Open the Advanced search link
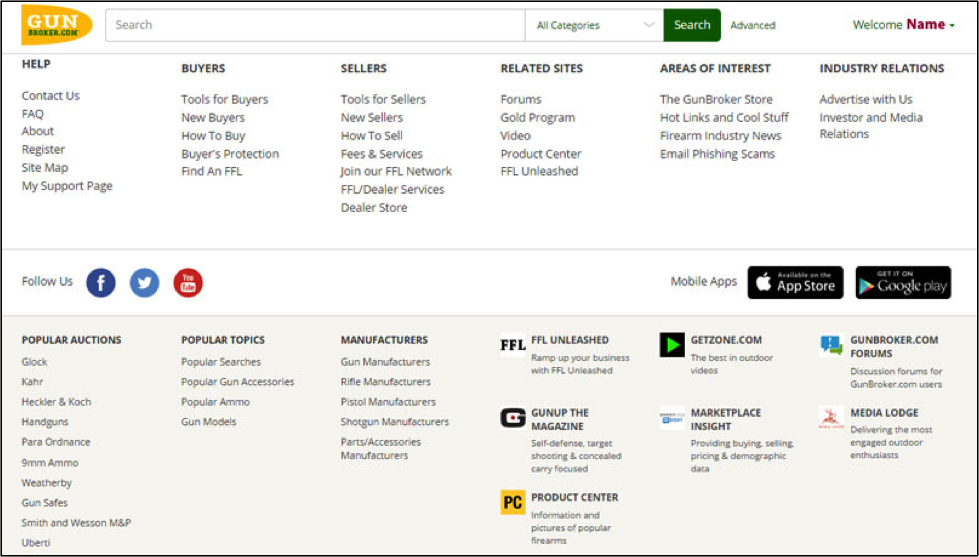979x557 pixels. (x=753, y=26)
